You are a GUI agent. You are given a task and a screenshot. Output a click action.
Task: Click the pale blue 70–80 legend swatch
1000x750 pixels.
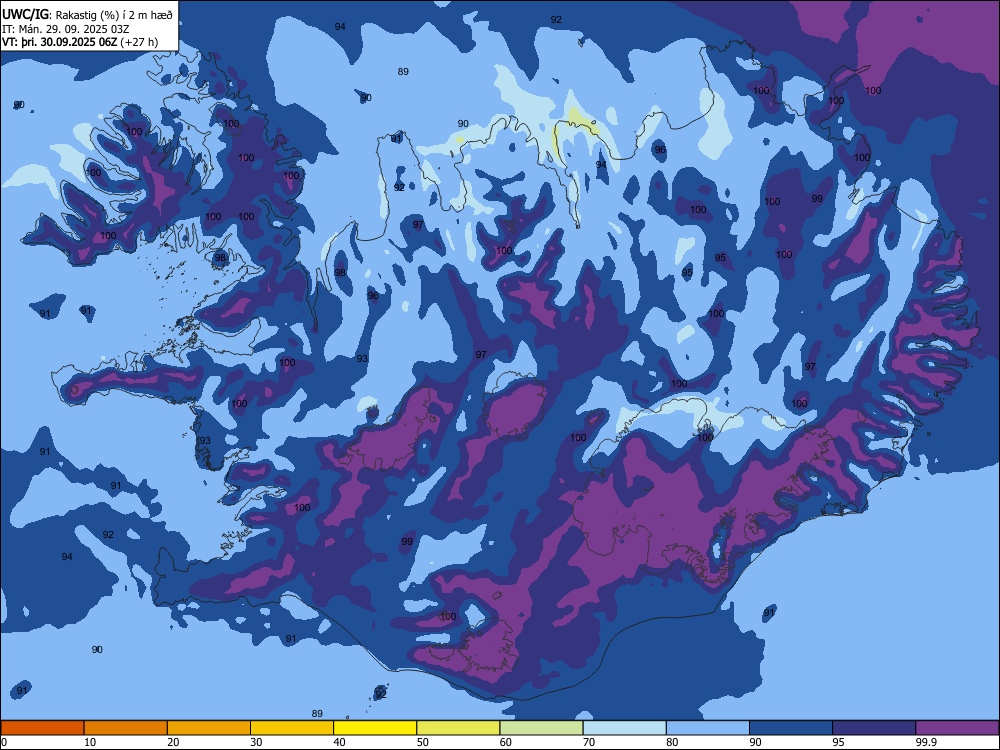point(625,728)
